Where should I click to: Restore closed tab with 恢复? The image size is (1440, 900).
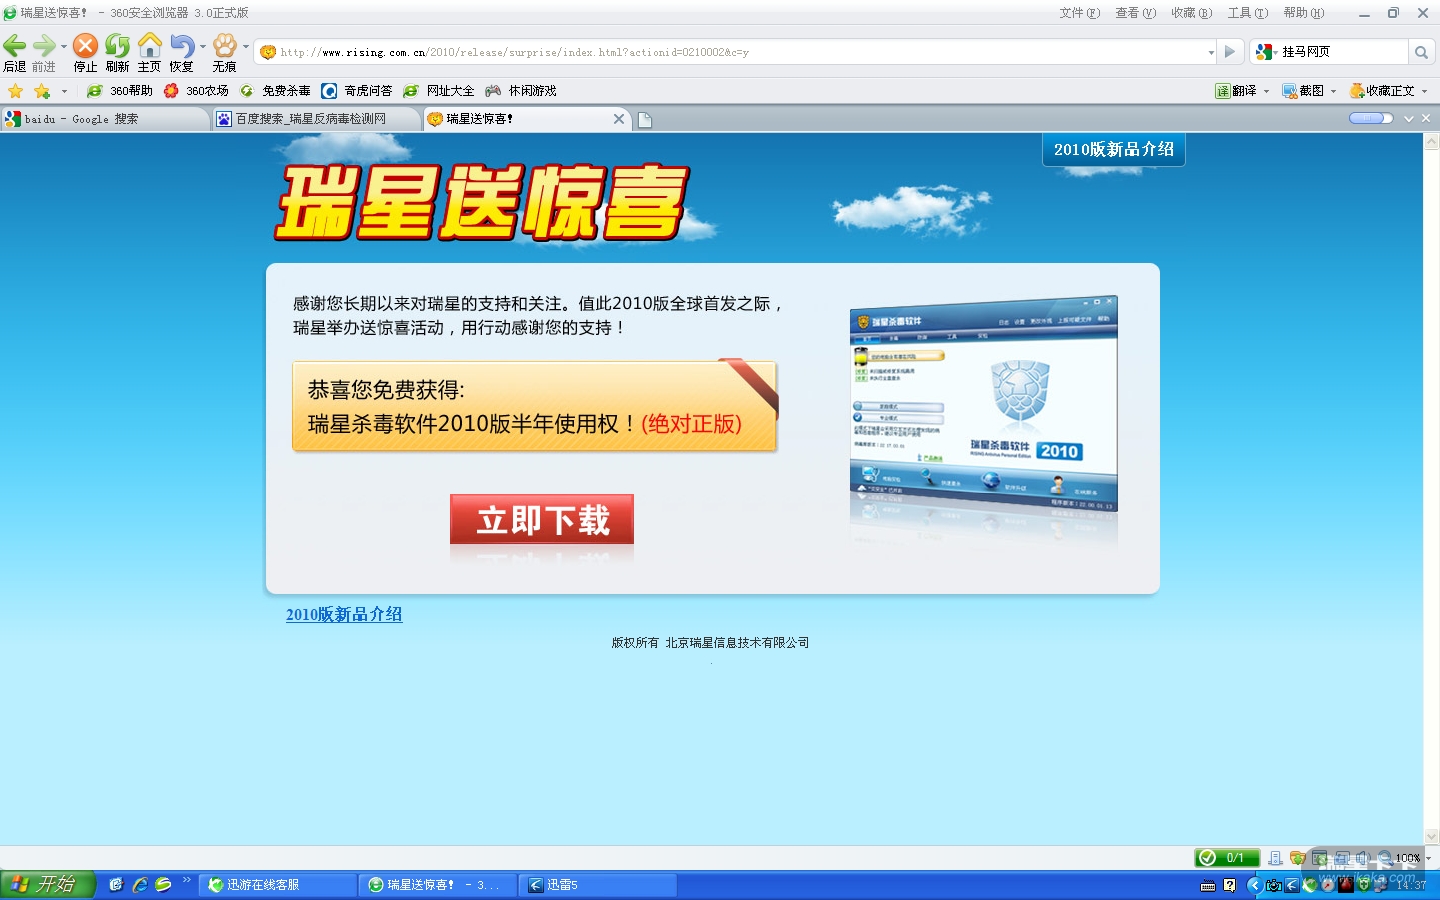[x=181, y=52]
